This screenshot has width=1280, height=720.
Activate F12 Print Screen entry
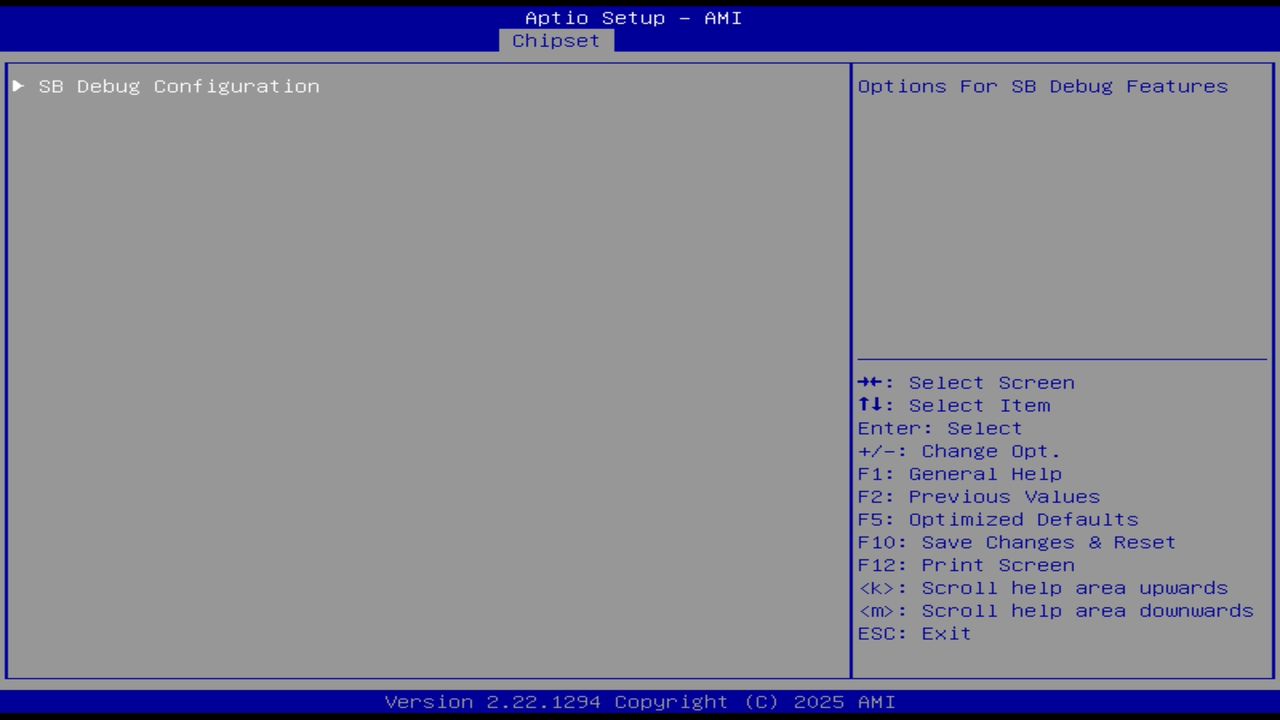(965, 565)
